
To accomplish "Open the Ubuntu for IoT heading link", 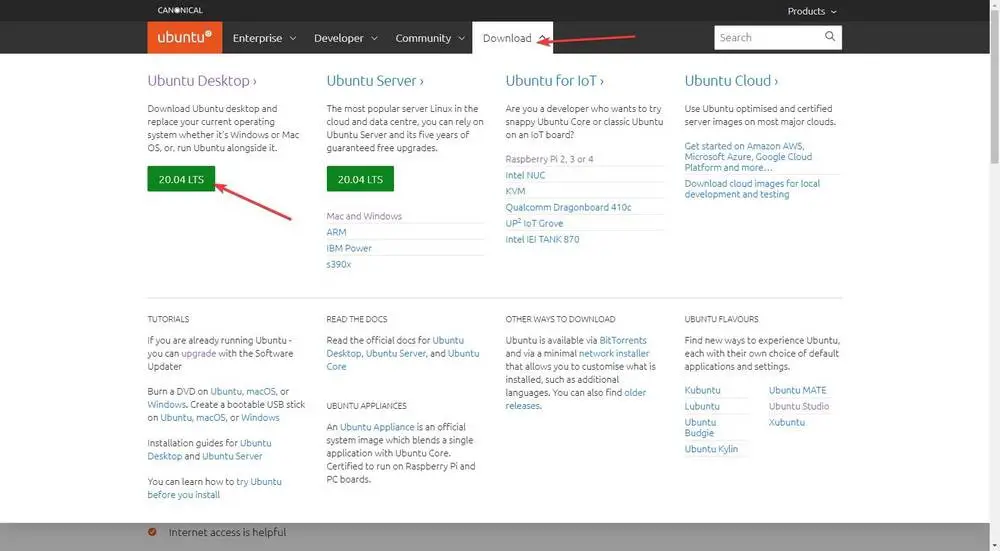I will pos(554,81).
